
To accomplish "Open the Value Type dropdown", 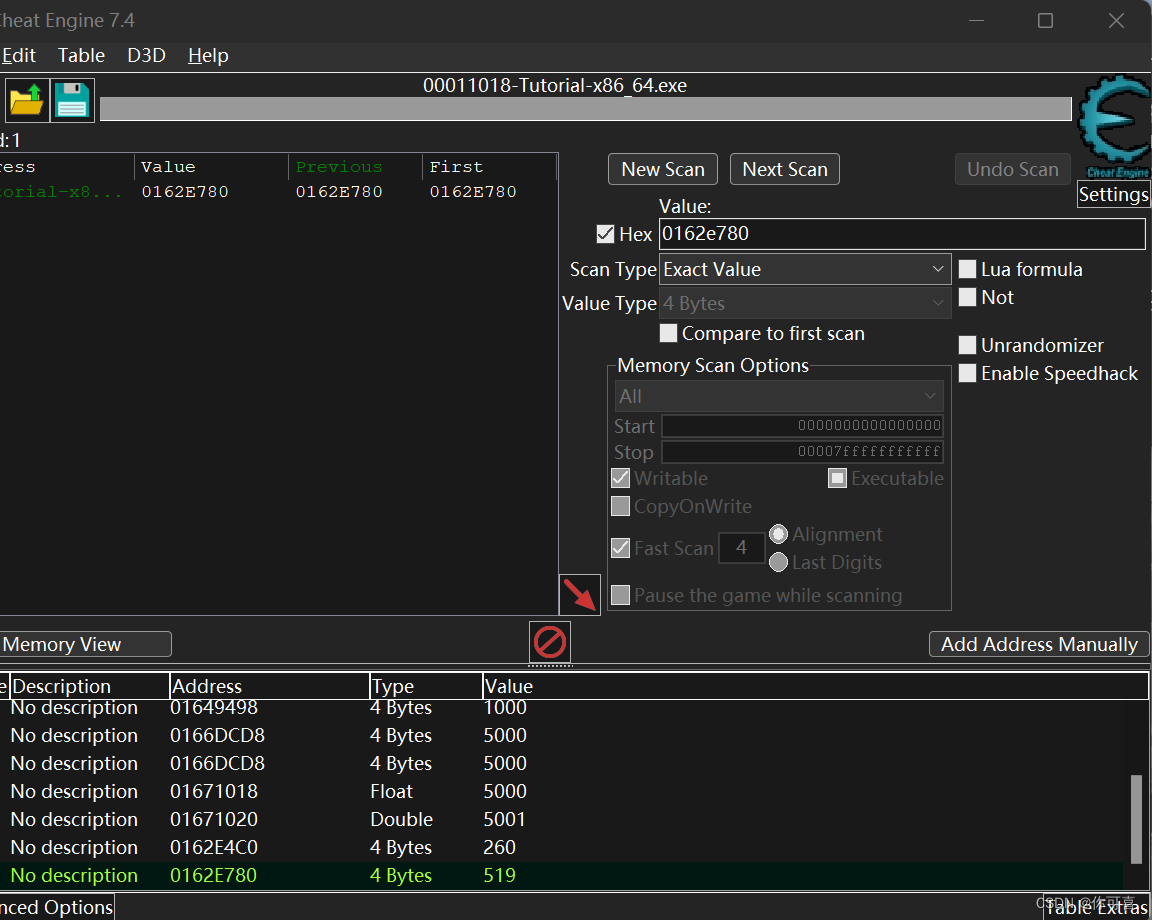I will (x=805, y=303).
